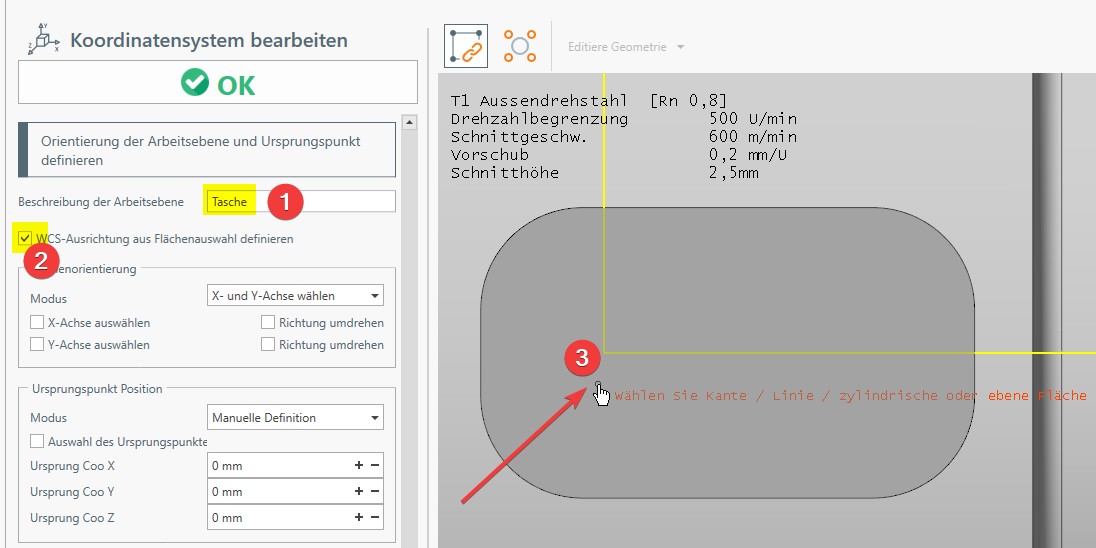Click minus icon for Ursprung Coo X
1096x548 pixels.
375,466
